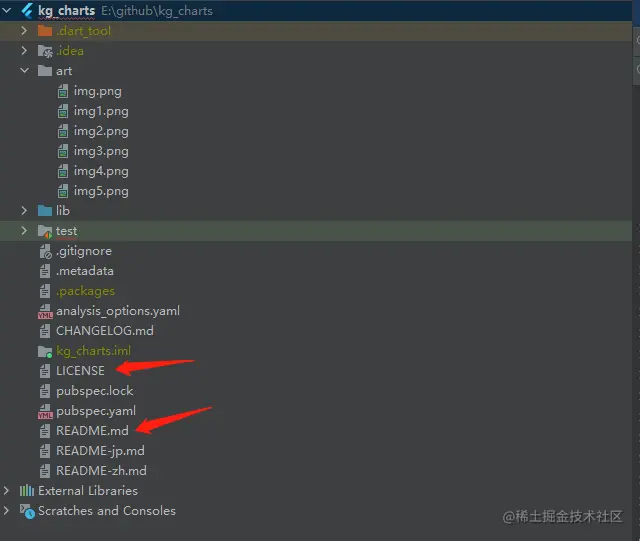Select External Libraries label
Image resolution: width=640 pixels, height=541 pixels.
tap(88, 490)
